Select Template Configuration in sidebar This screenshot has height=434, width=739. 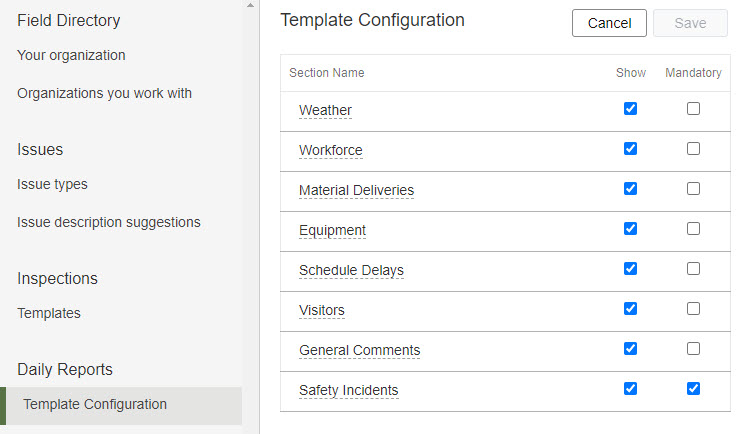tap(121, 404)
